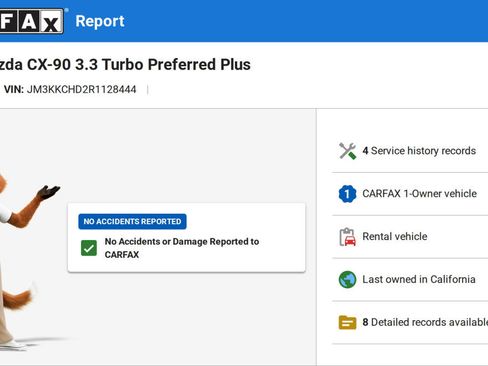
Task: Click the CARFAX logo in header
Action: coord(31,21)
